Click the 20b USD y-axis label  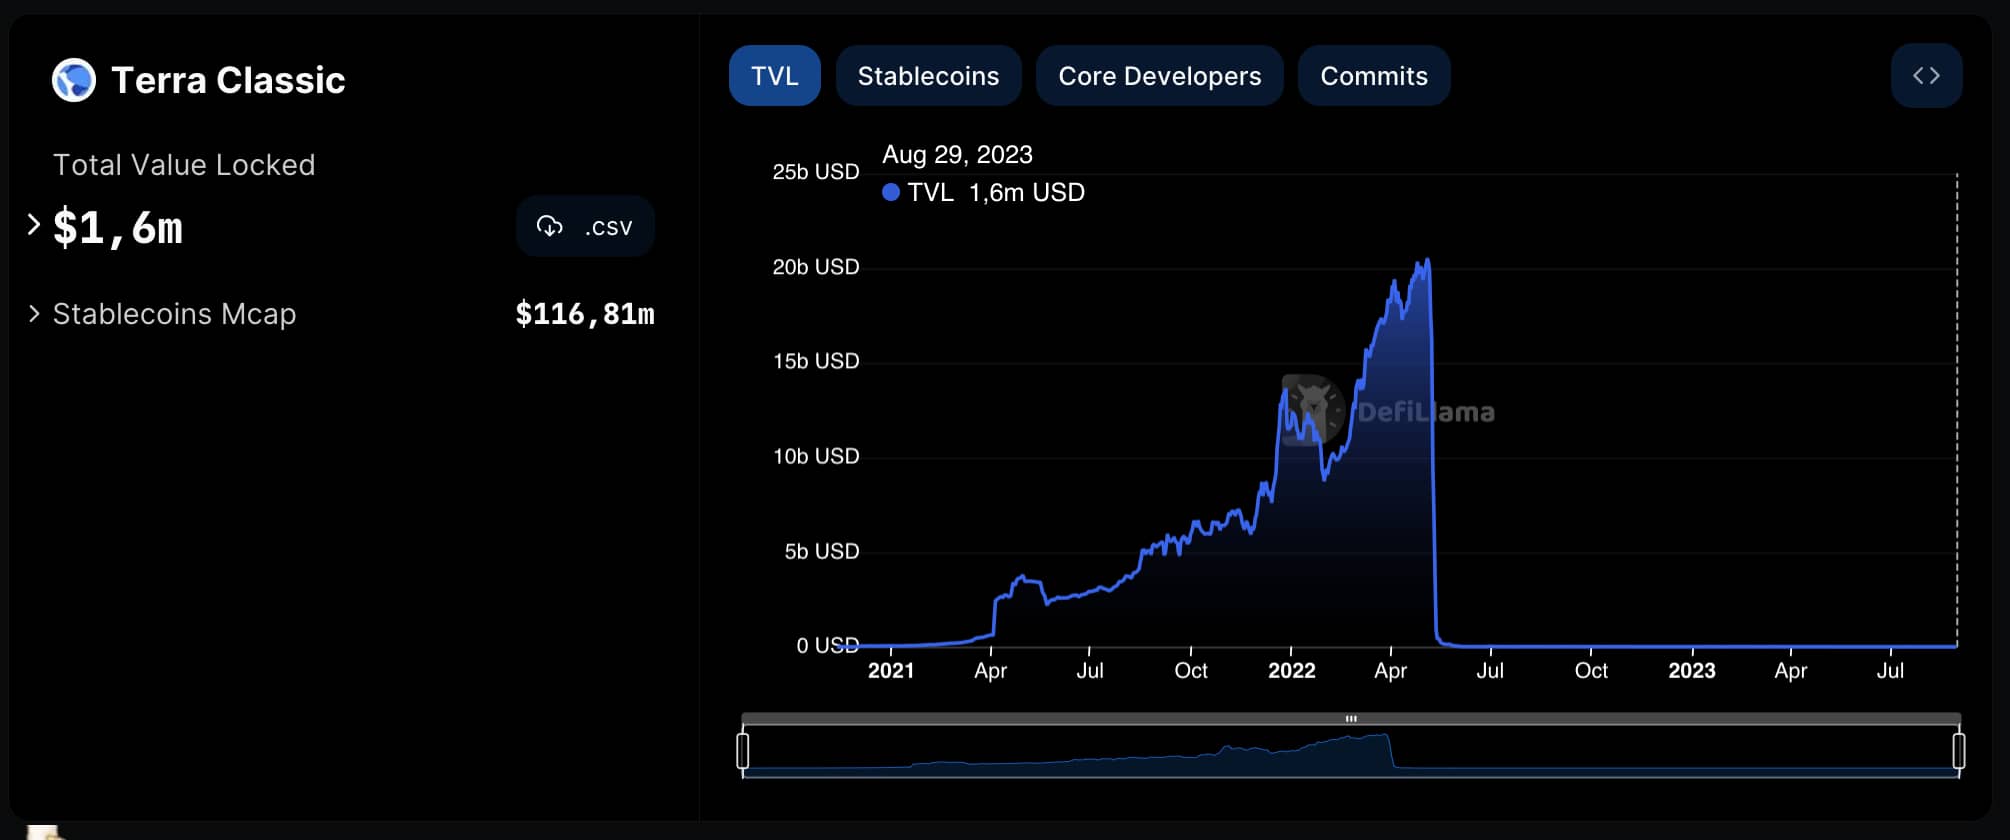coord(816,266)
